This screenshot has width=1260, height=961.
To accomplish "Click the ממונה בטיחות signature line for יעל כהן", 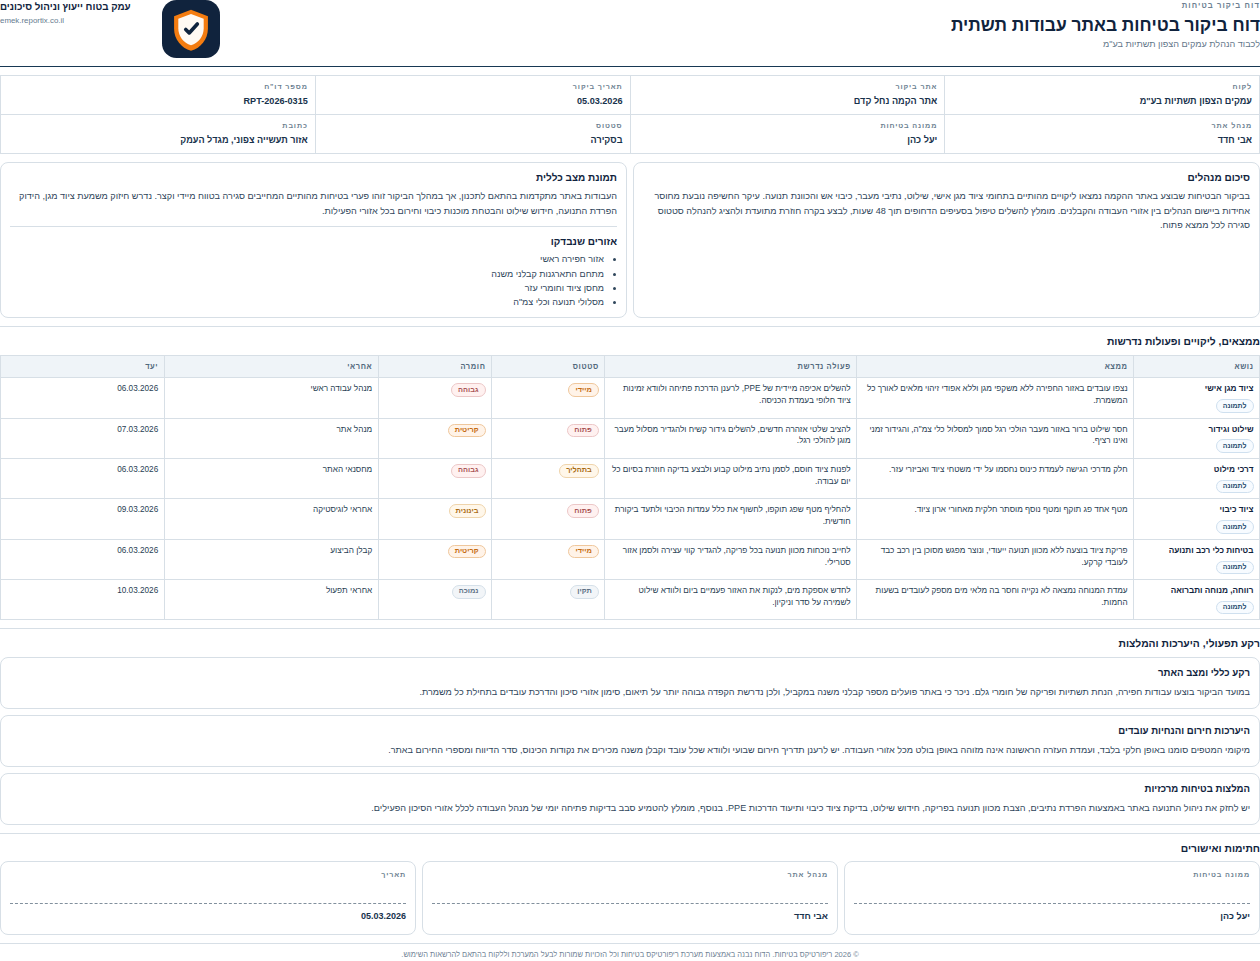I will pyautogui.click(x=1051, y=903).
